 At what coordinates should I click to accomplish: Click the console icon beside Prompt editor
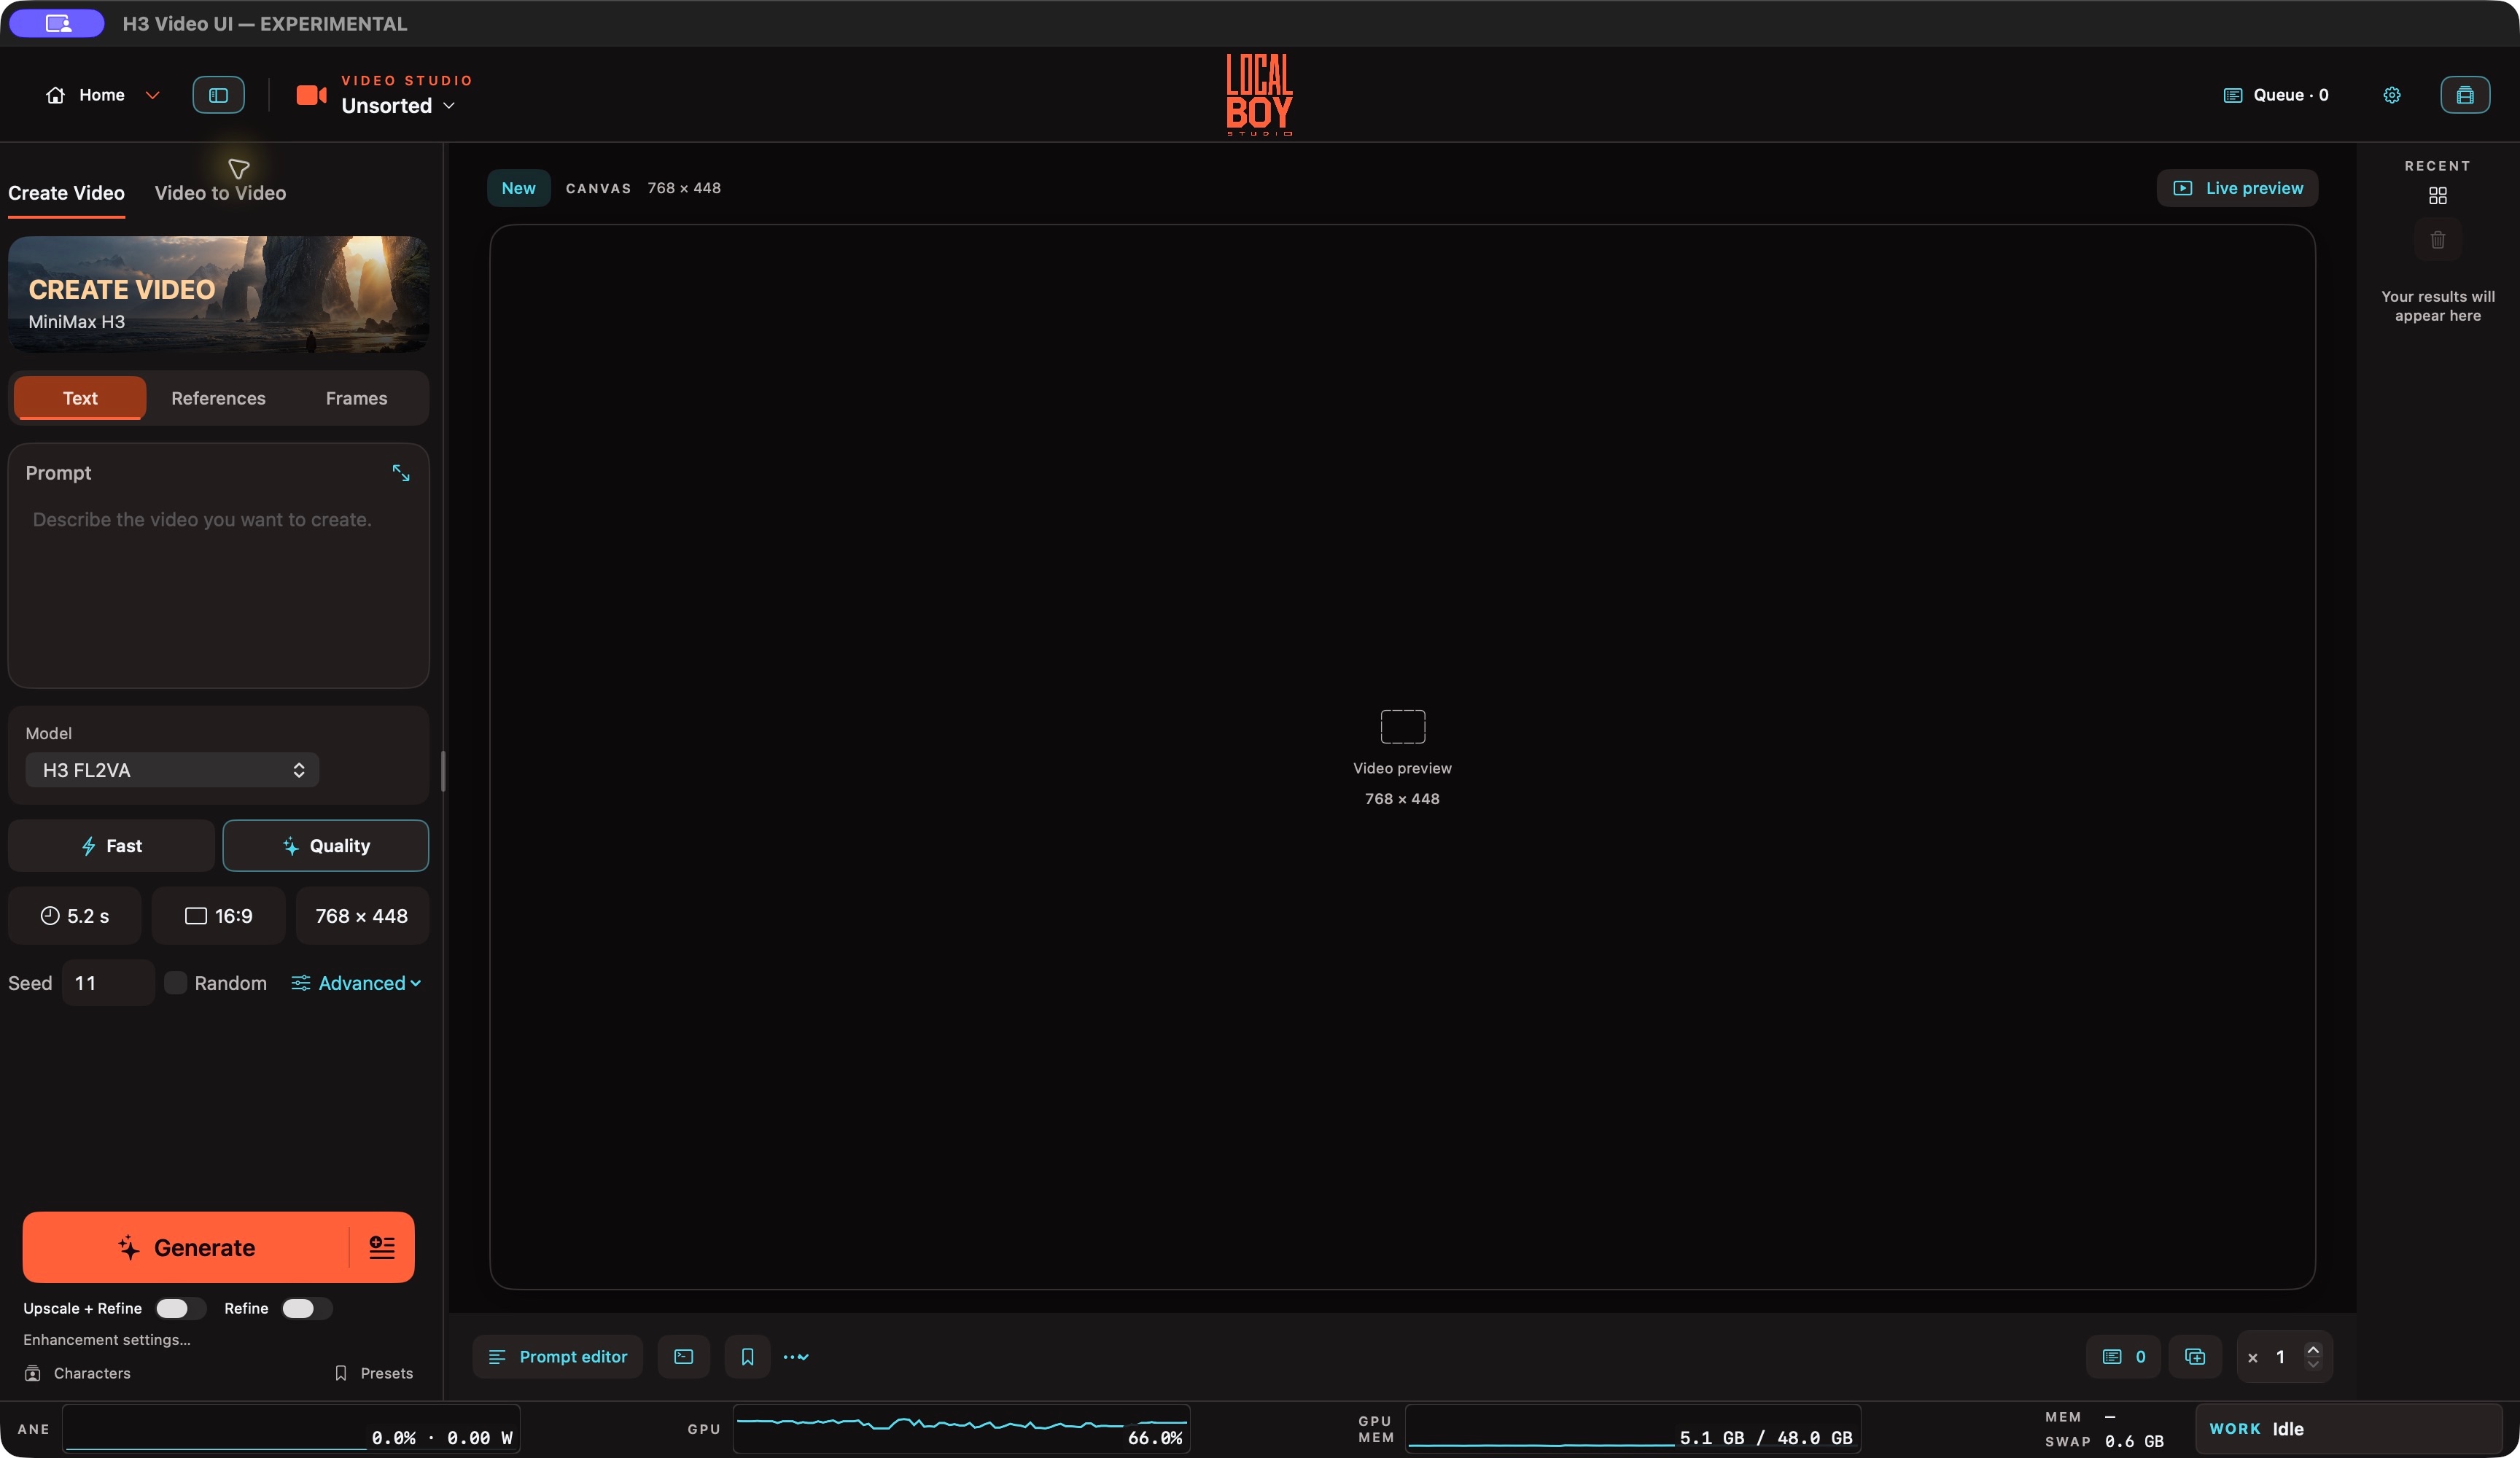pyautogui.click(x=683, y=1357)
